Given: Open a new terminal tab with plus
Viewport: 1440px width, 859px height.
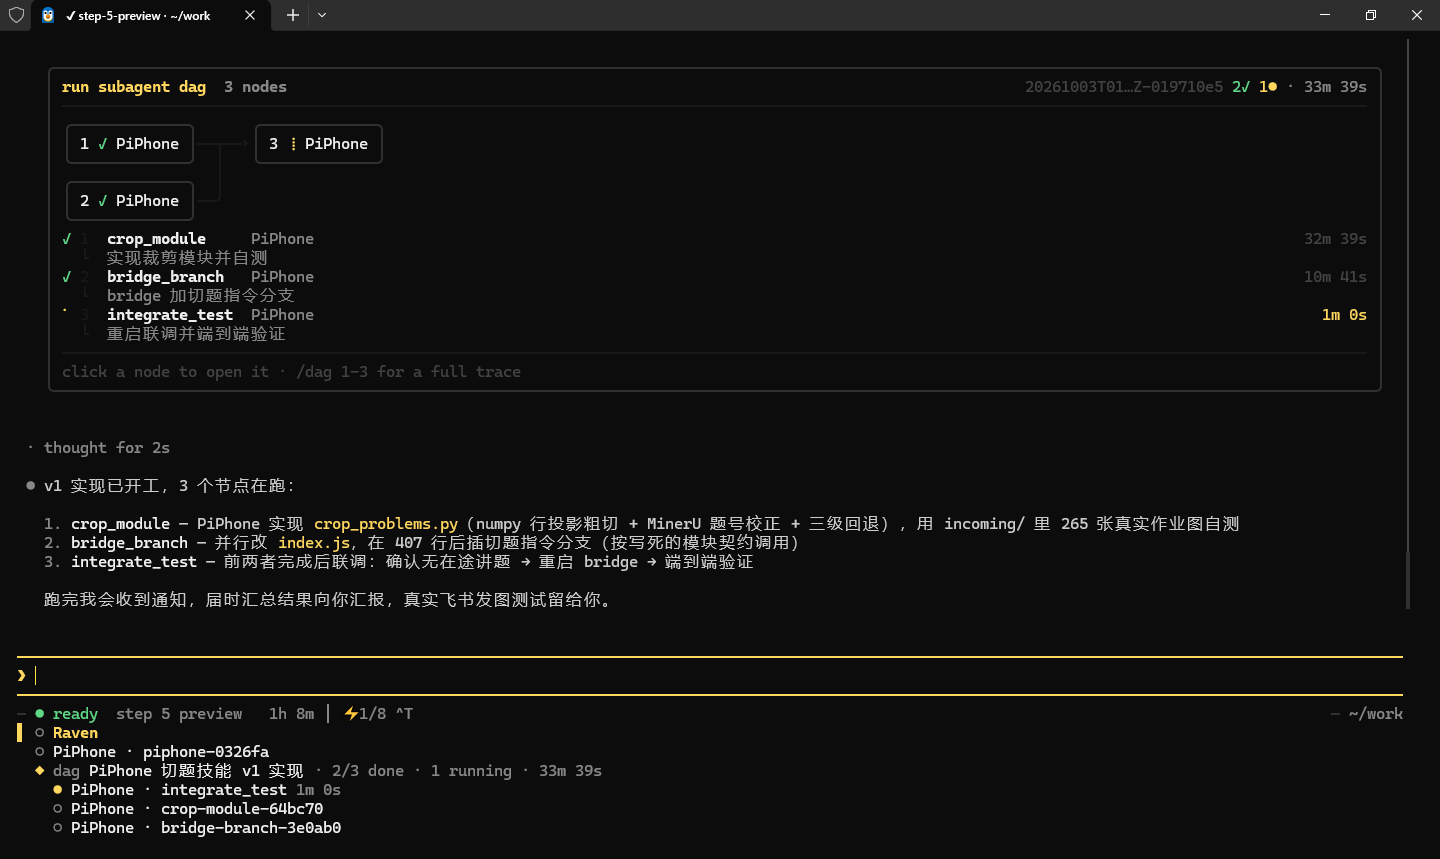Looking at the screenshot, I should tap(293, 15).
